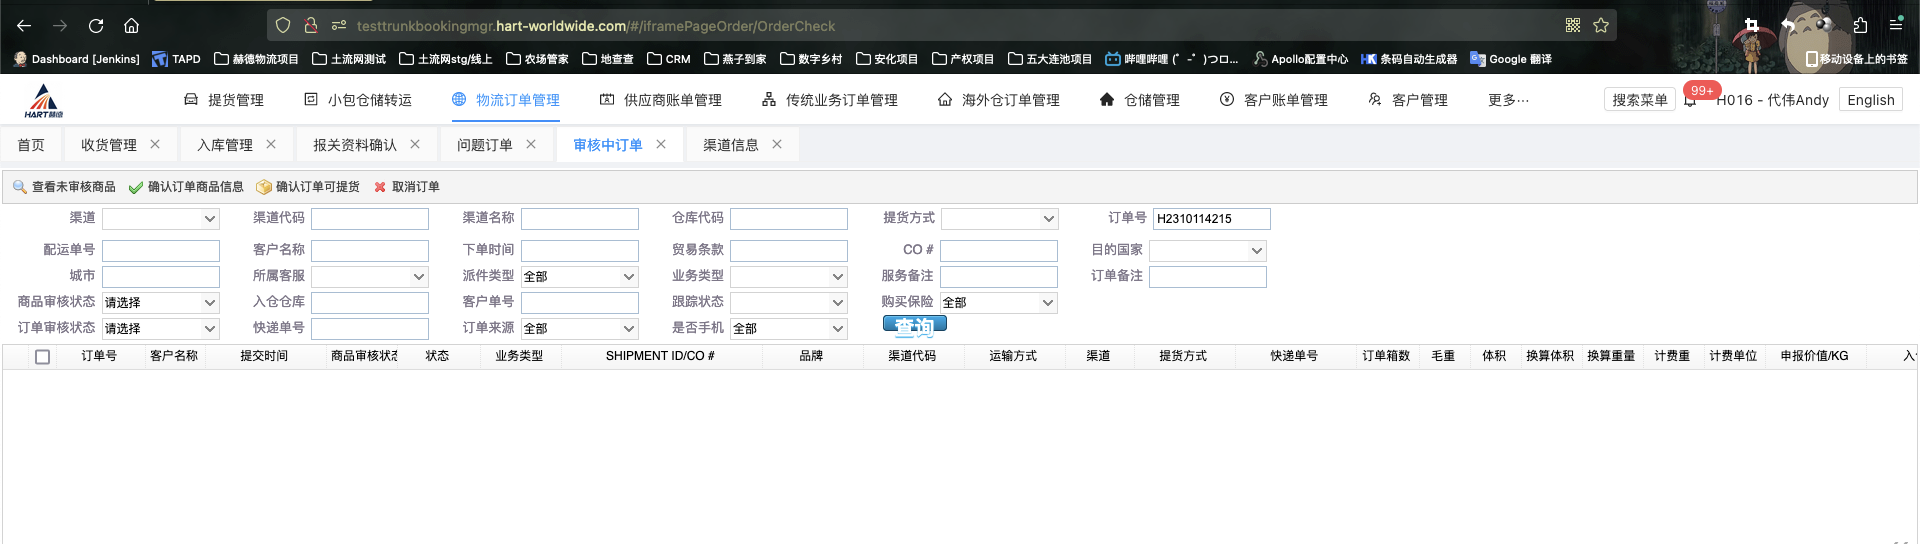Click the browser home icon
The height and width of the screenshot is (544, 1920).
coord(131,26)
